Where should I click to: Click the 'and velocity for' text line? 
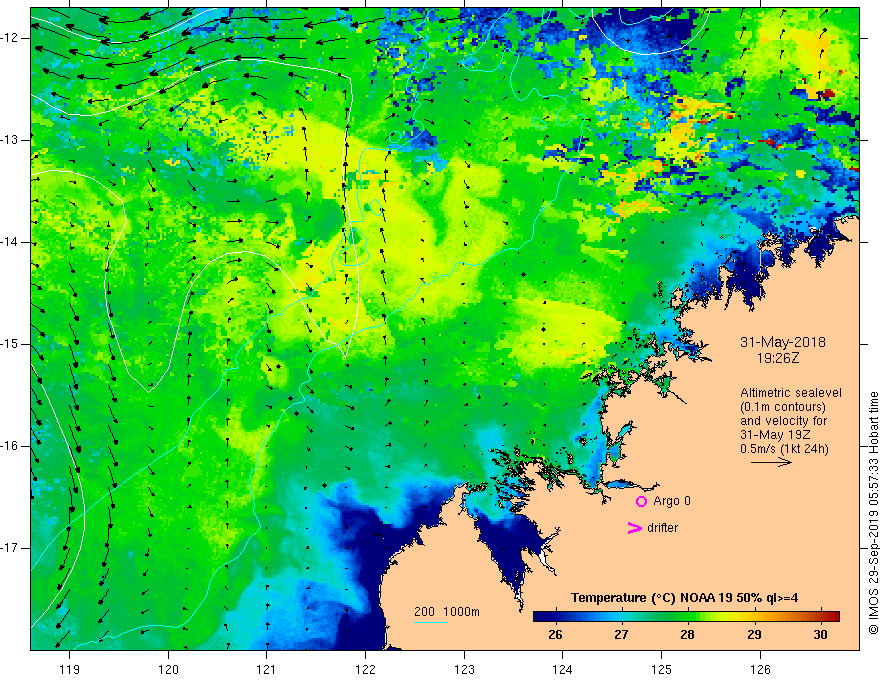783,421
